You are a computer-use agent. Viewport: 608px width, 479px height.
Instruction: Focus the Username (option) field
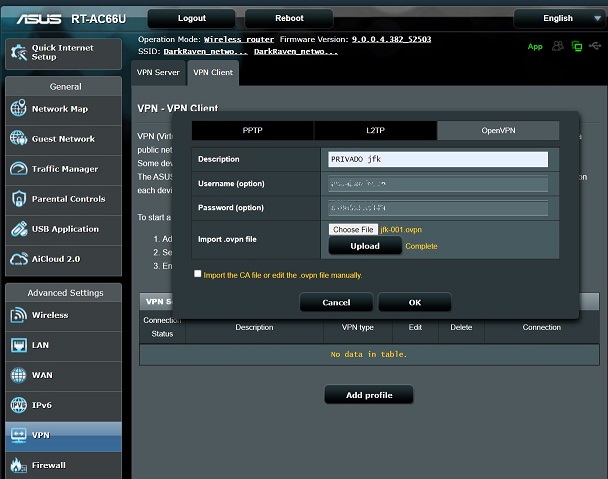click(x=438, y=183)
